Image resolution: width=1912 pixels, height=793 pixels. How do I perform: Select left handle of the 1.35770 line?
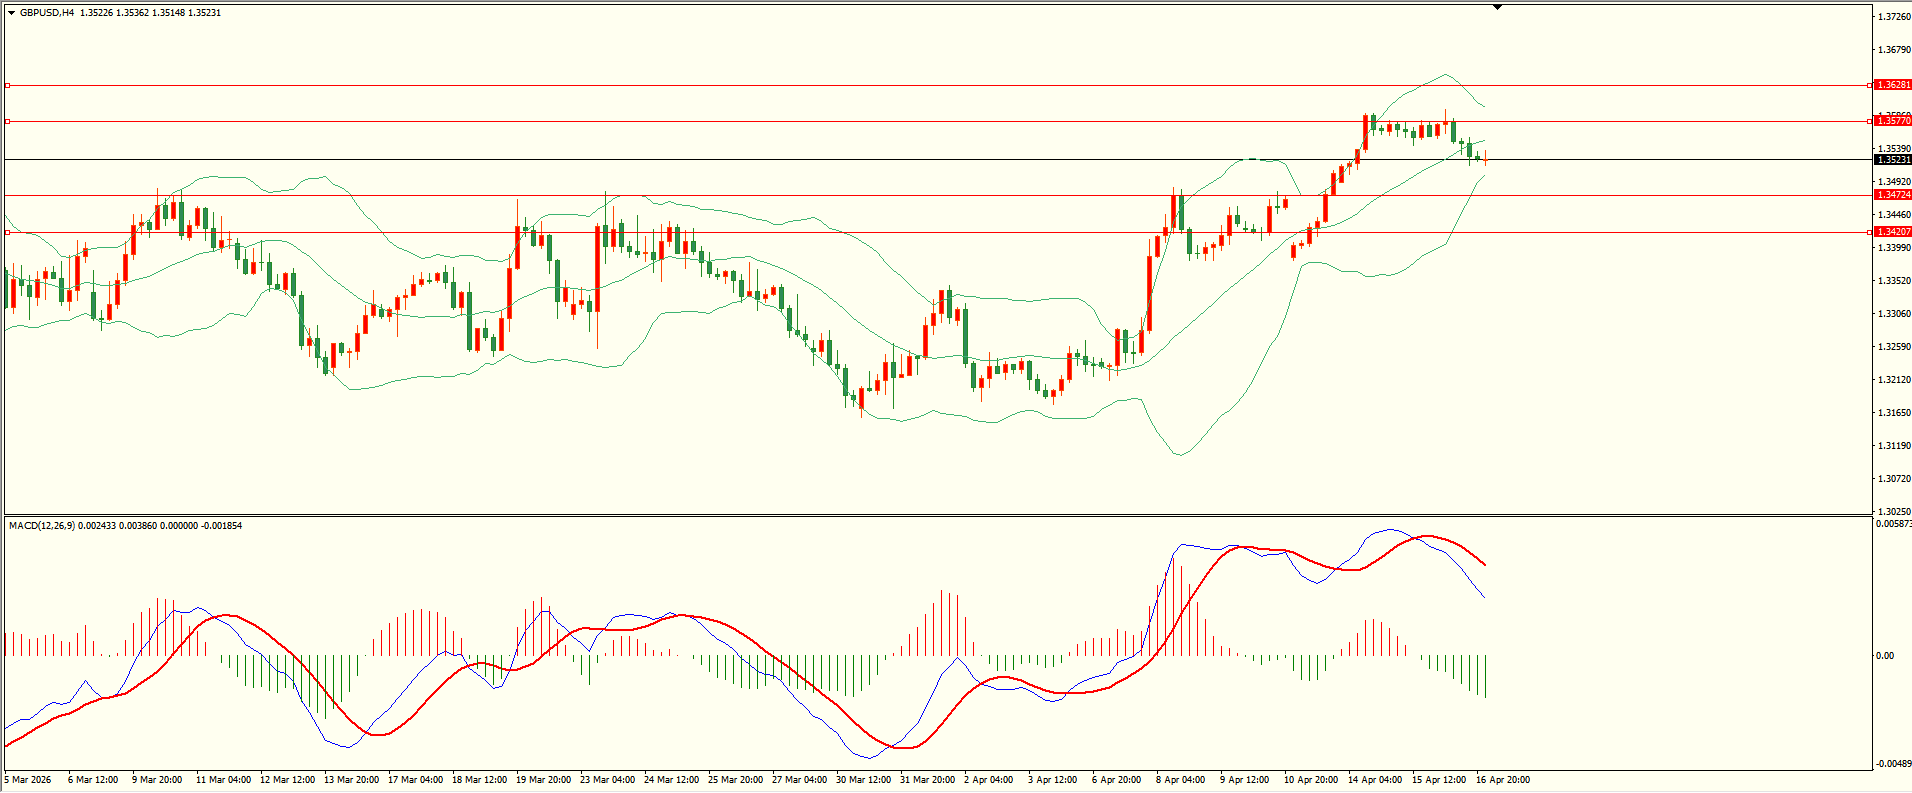coord(8,121)
